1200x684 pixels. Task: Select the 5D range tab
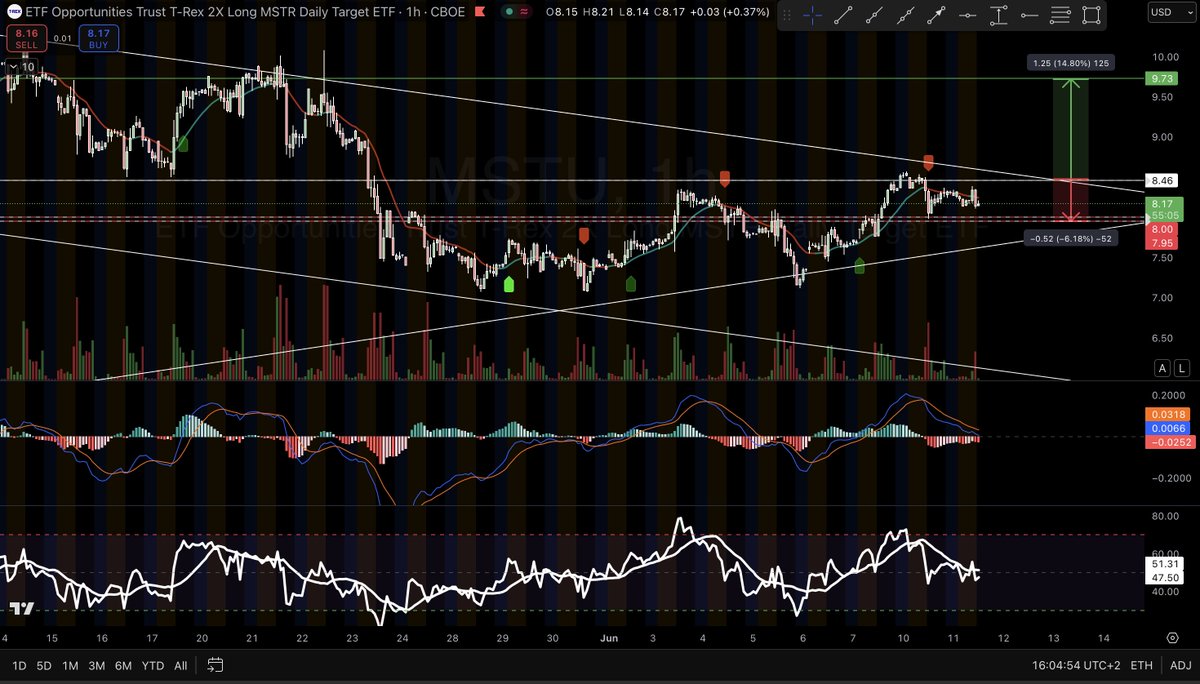pos(45,665)
